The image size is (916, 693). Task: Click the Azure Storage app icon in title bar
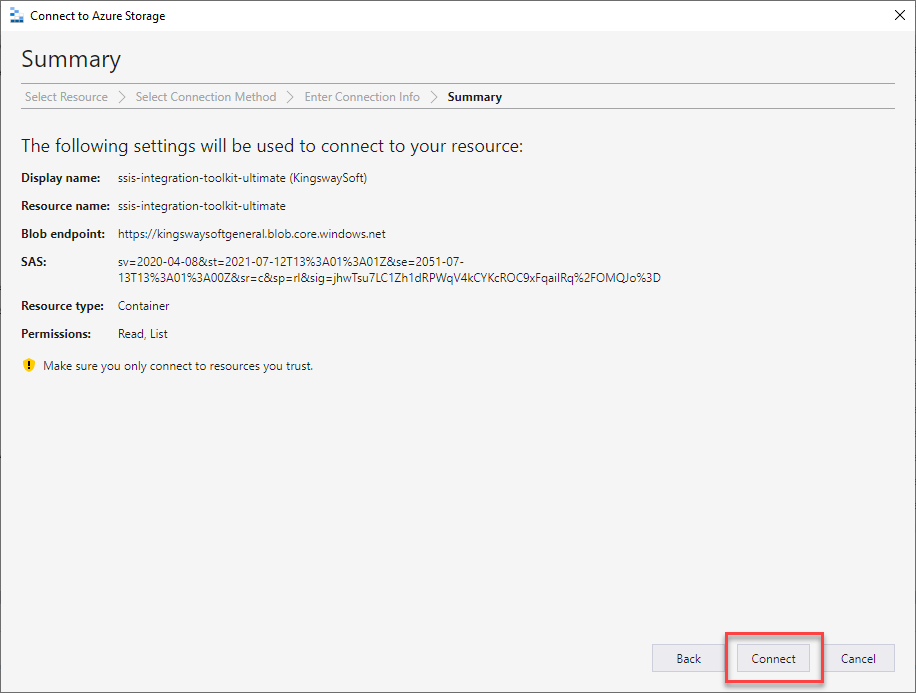coord(17,16)
